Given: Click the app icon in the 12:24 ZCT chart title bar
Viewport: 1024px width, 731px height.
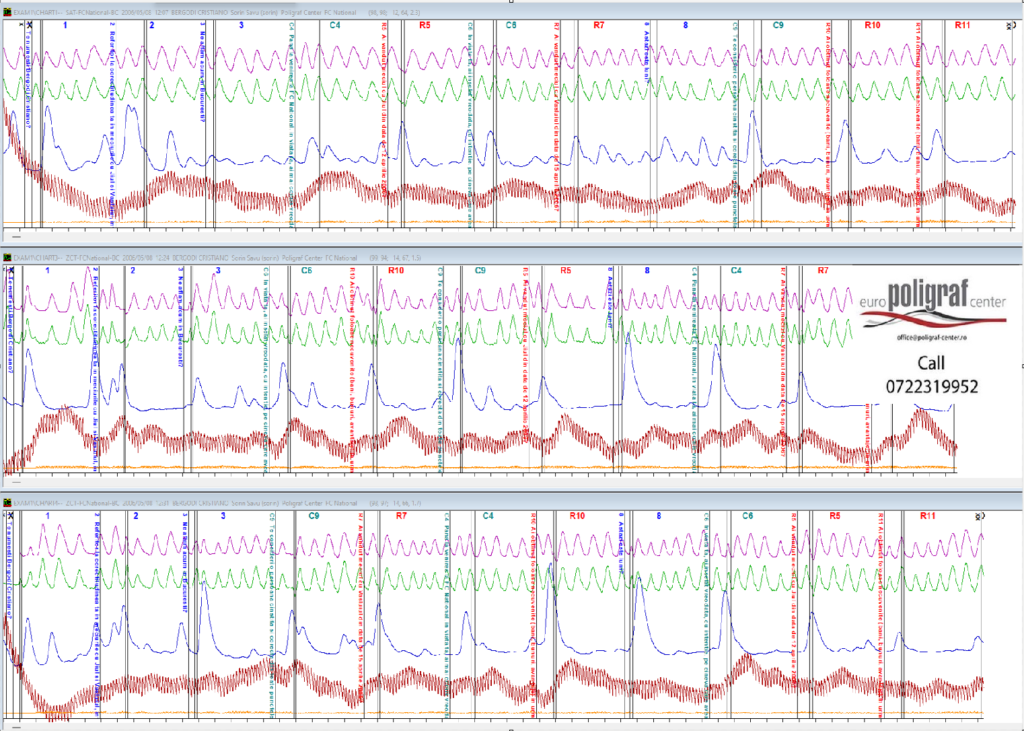Looking at the screenshot, I should [x=7, y=257].
